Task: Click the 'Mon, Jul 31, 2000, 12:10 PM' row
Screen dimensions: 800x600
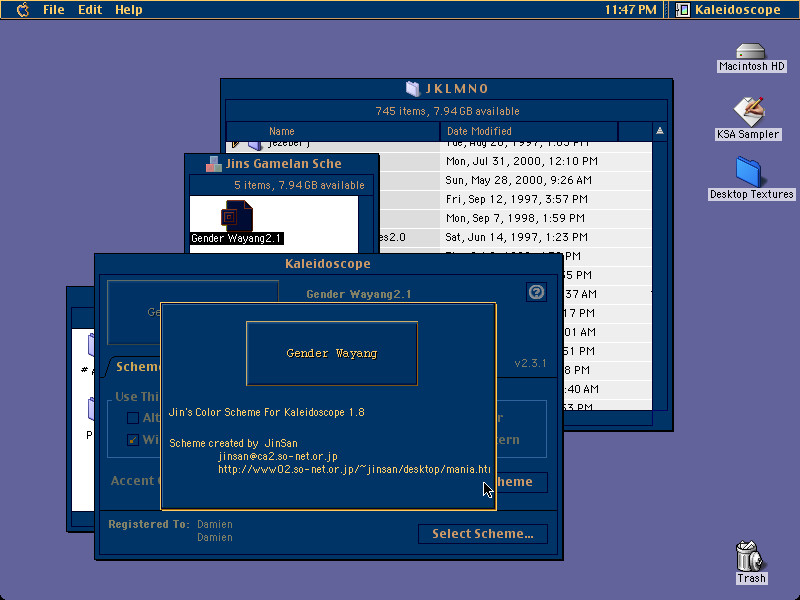Action: [x=521, y=161]
